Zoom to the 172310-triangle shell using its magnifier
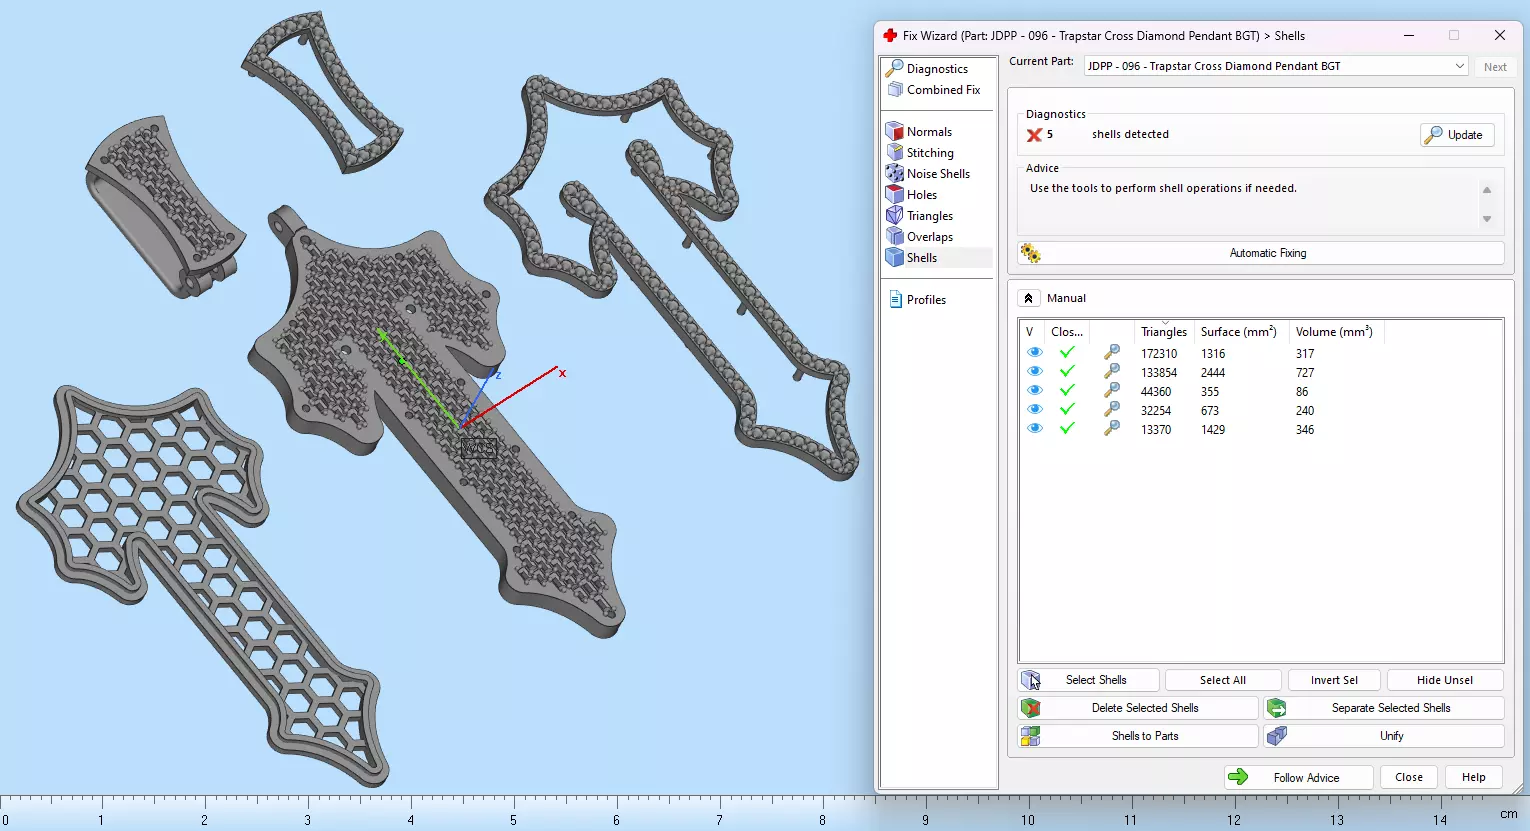The image size is (1530, 831). pos(1111,353)
